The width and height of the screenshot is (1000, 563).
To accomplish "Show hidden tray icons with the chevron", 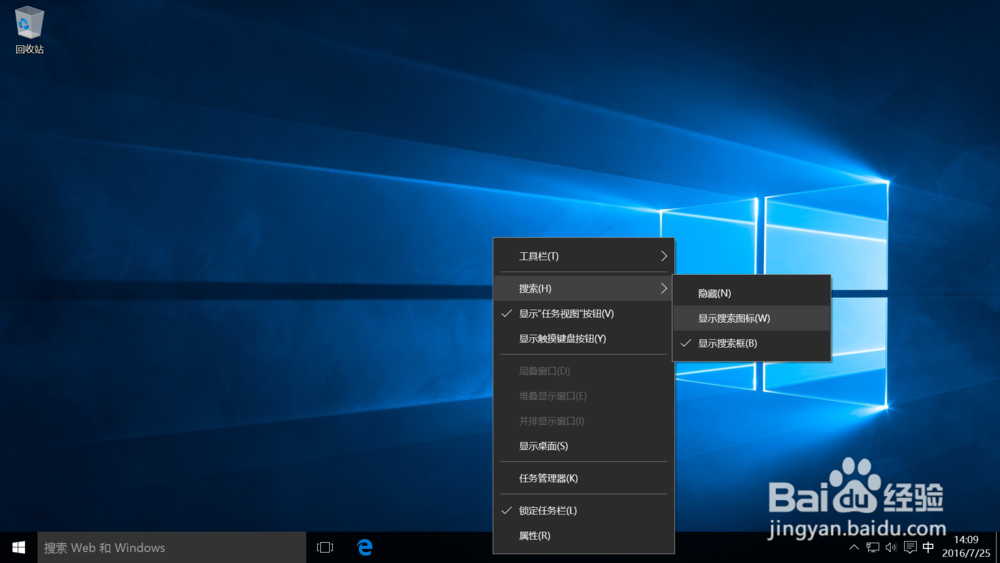I will tap(854, 547).
